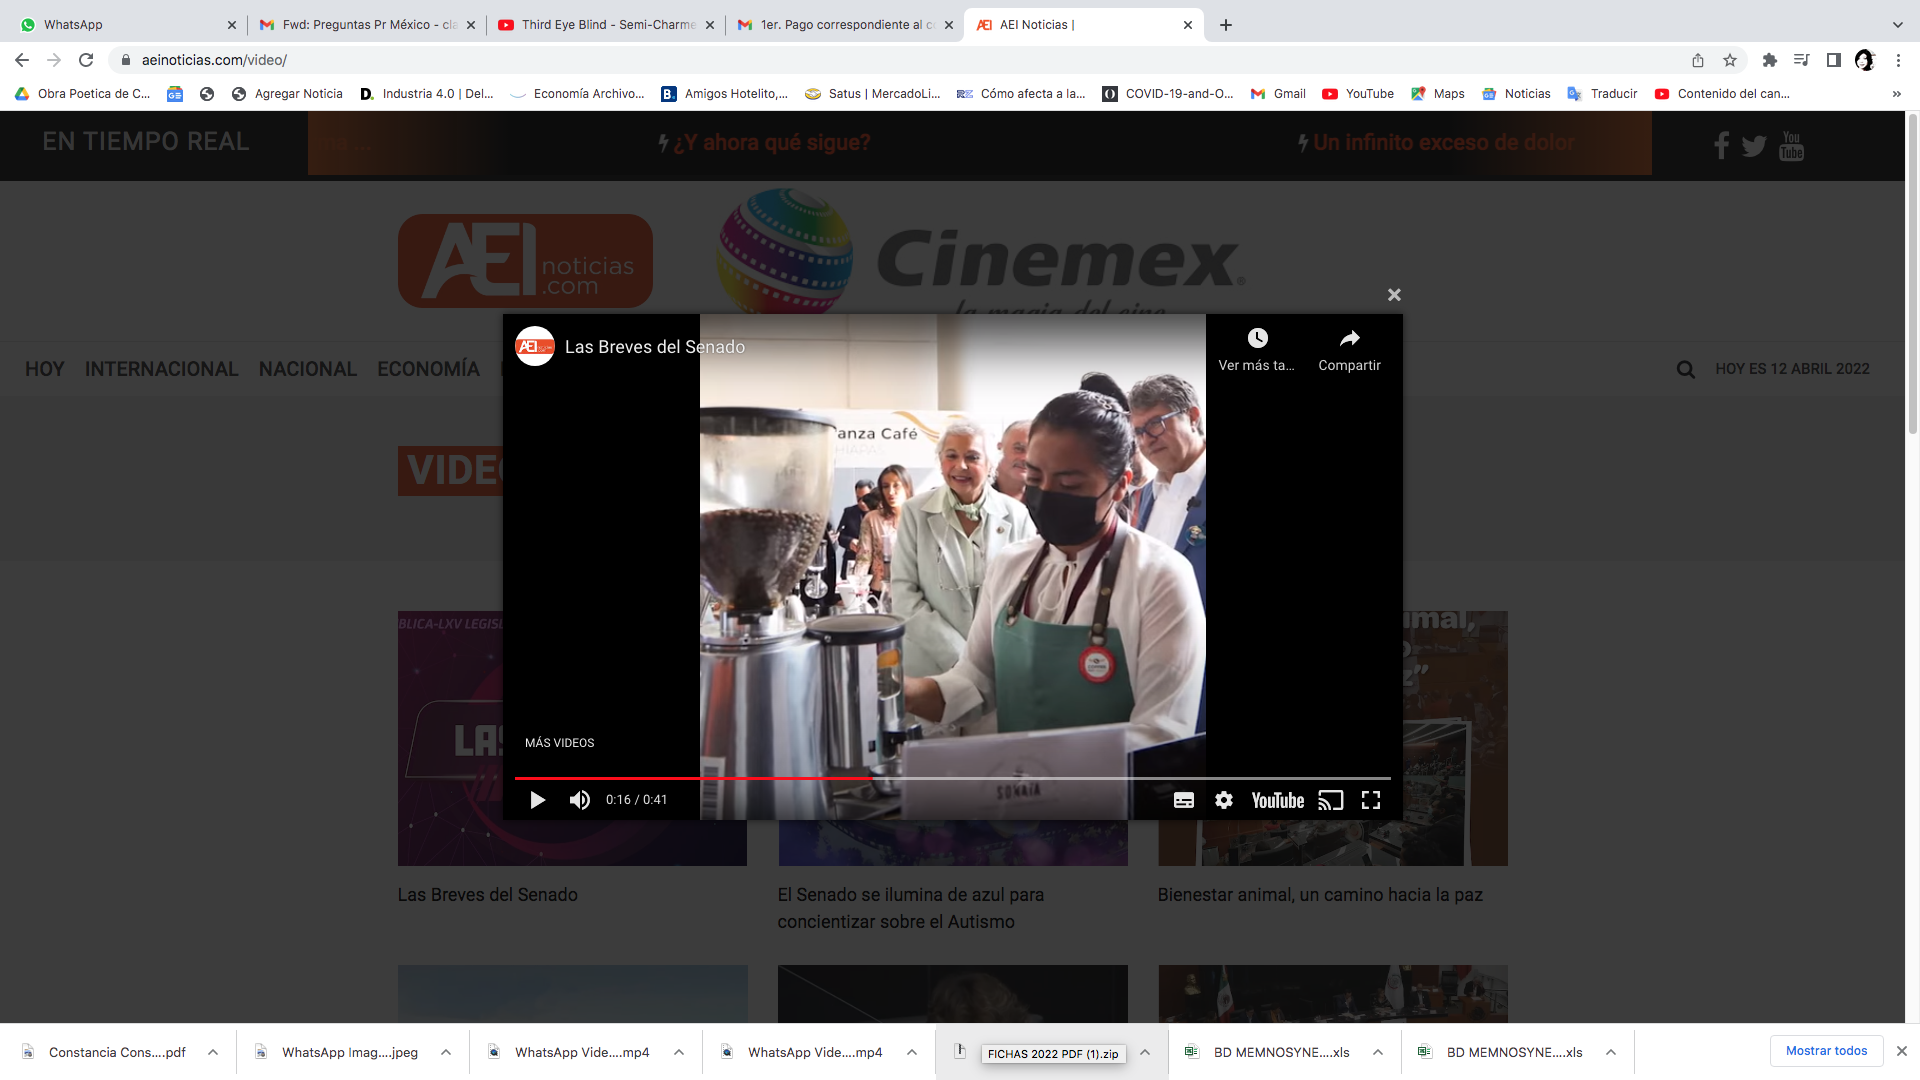
Task: Click AEI noticias.com logo
Action: [x=525, y=261]
